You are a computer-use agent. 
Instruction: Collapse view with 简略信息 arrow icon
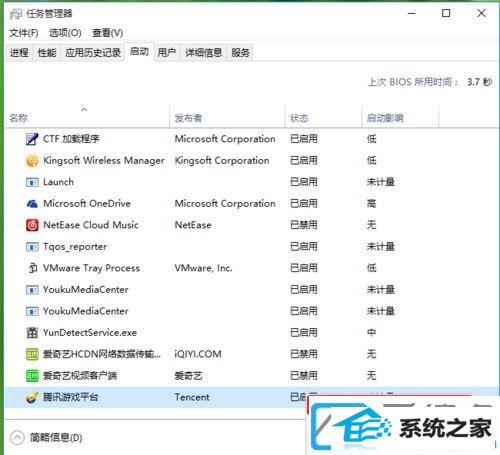[x=17, y=437]
